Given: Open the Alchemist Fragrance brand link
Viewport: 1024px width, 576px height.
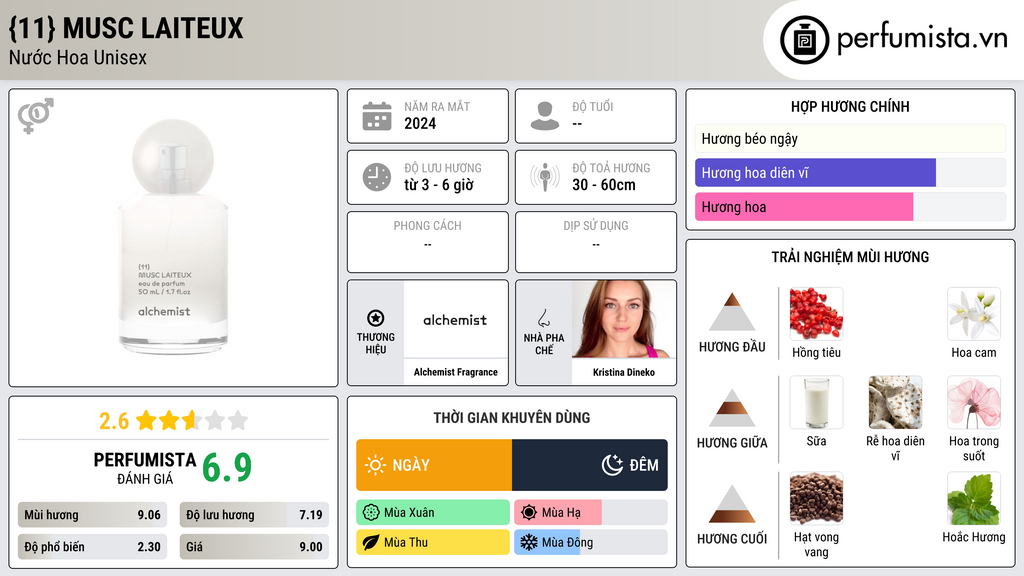Looking at the screenshot, I should (455, 372).
